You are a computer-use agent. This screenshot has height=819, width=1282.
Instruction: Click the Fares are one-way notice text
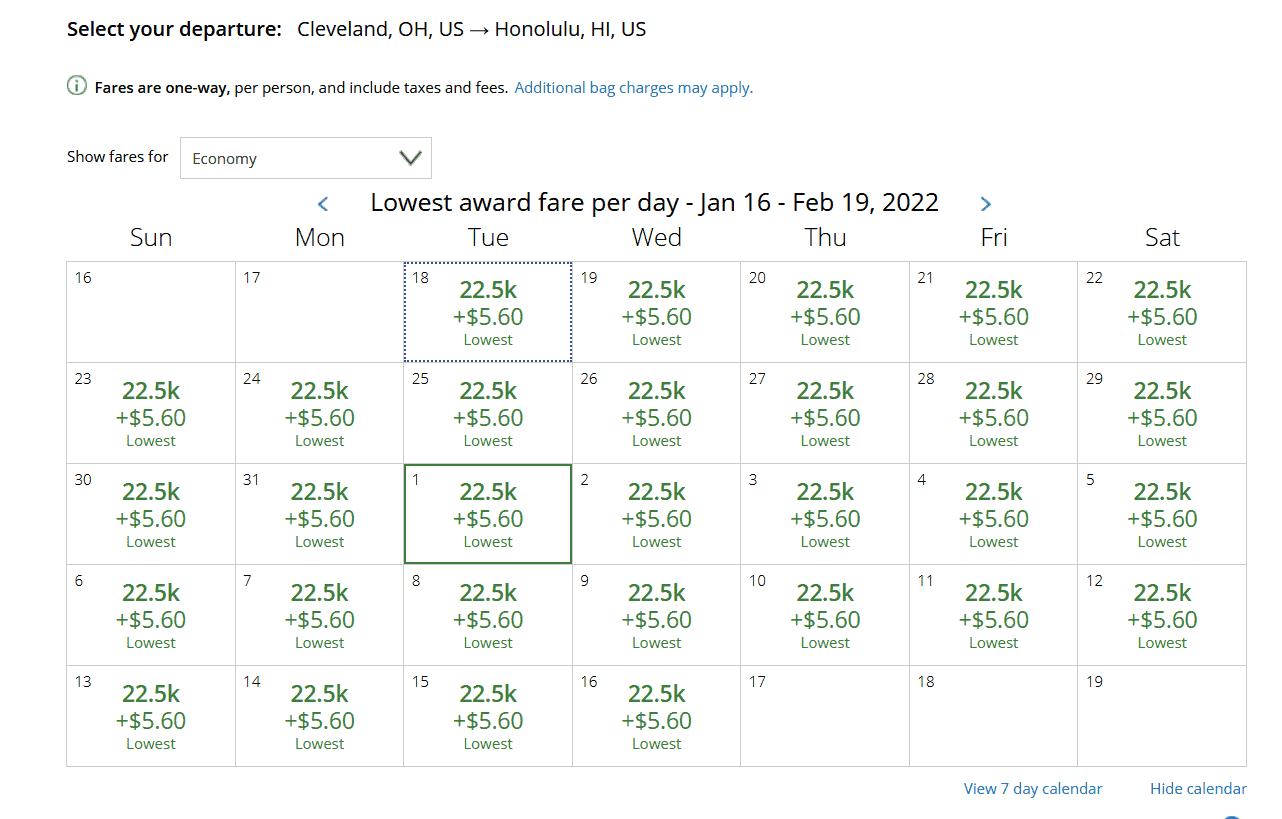301,88
